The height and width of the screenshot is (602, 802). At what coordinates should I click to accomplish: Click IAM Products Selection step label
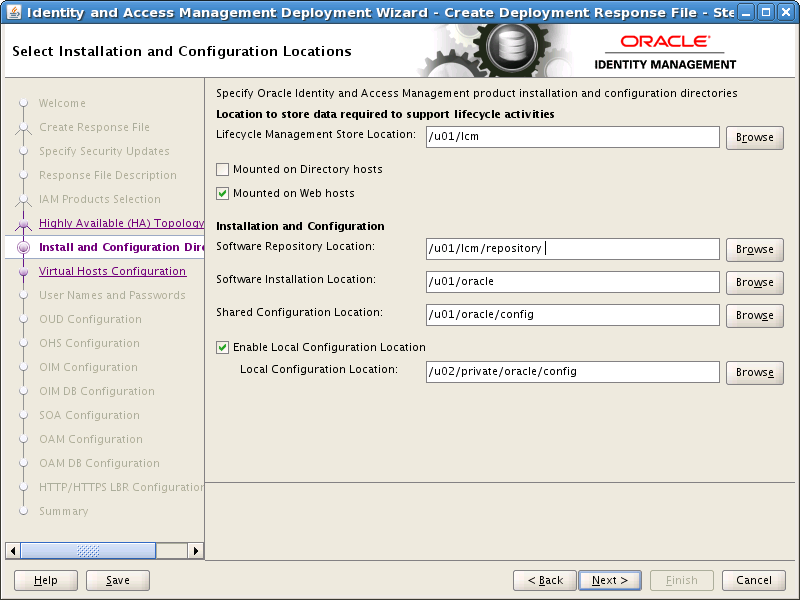tap(100, 199)
